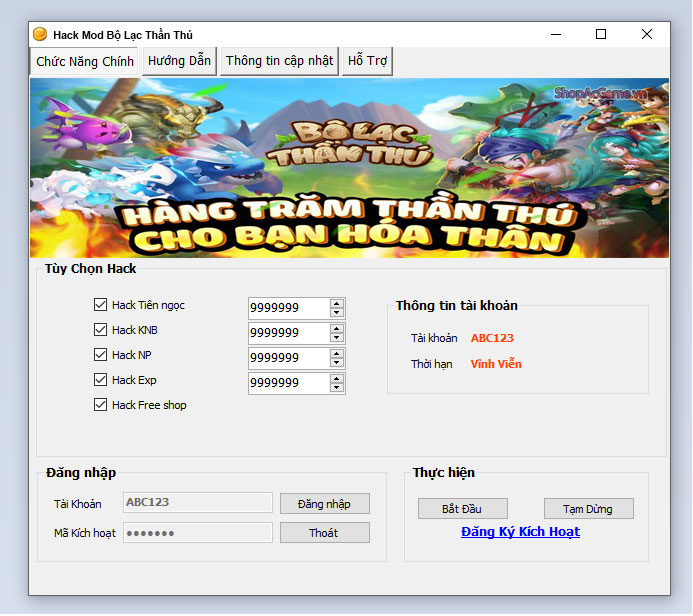The height and width of the screenshot is (616, 693).
Task: Click the Tài Khoản login input field
Action: pyautogui.click(x=198, y=503)
